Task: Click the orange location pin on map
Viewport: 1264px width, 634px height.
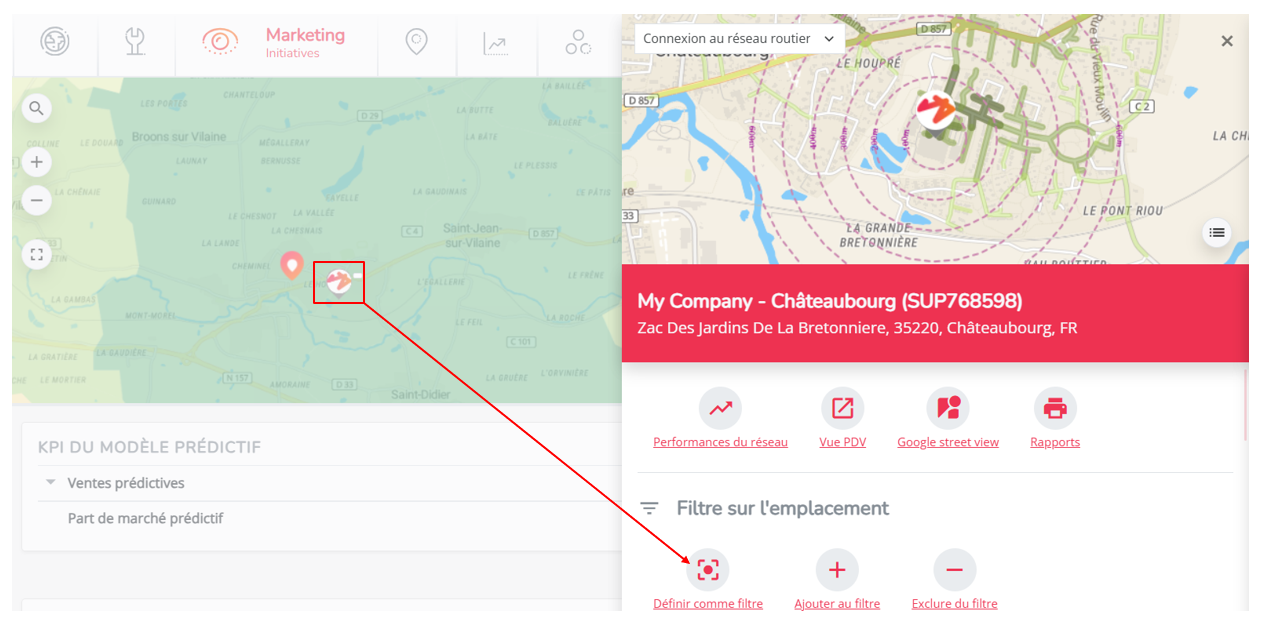Action: (x=291, y=265)
